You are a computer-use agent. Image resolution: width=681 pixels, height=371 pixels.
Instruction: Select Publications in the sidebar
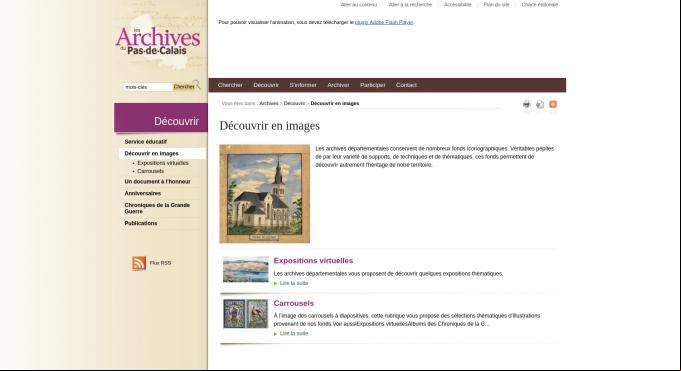tap(141, 223)
